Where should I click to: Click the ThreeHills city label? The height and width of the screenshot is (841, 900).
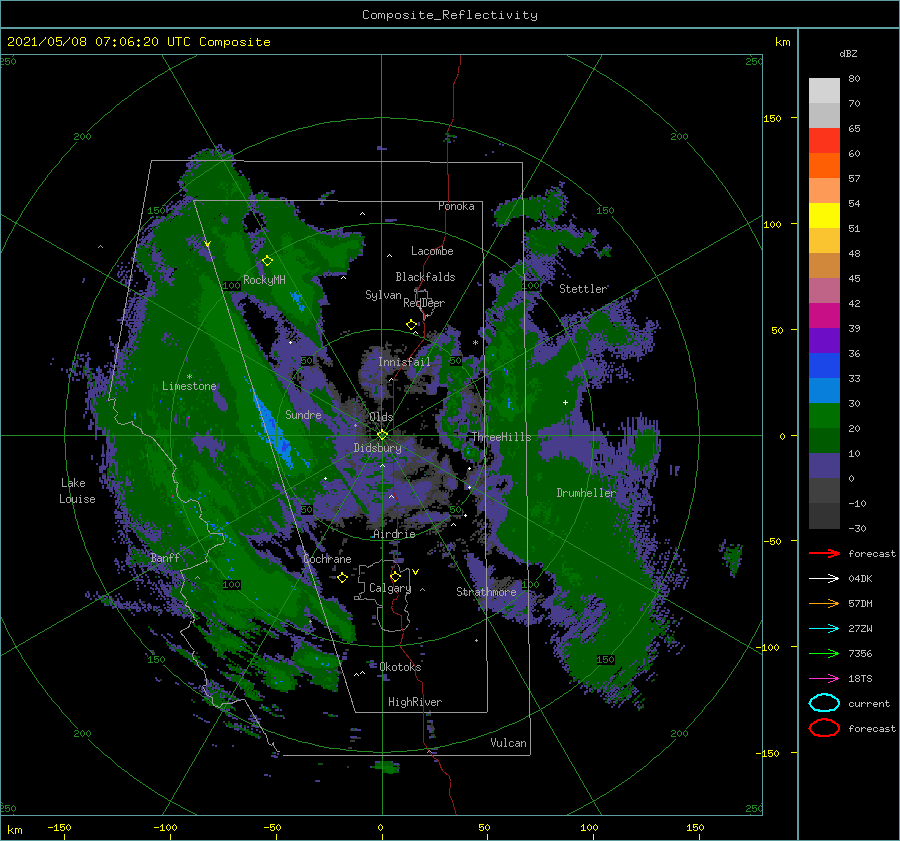click(501, 437)
